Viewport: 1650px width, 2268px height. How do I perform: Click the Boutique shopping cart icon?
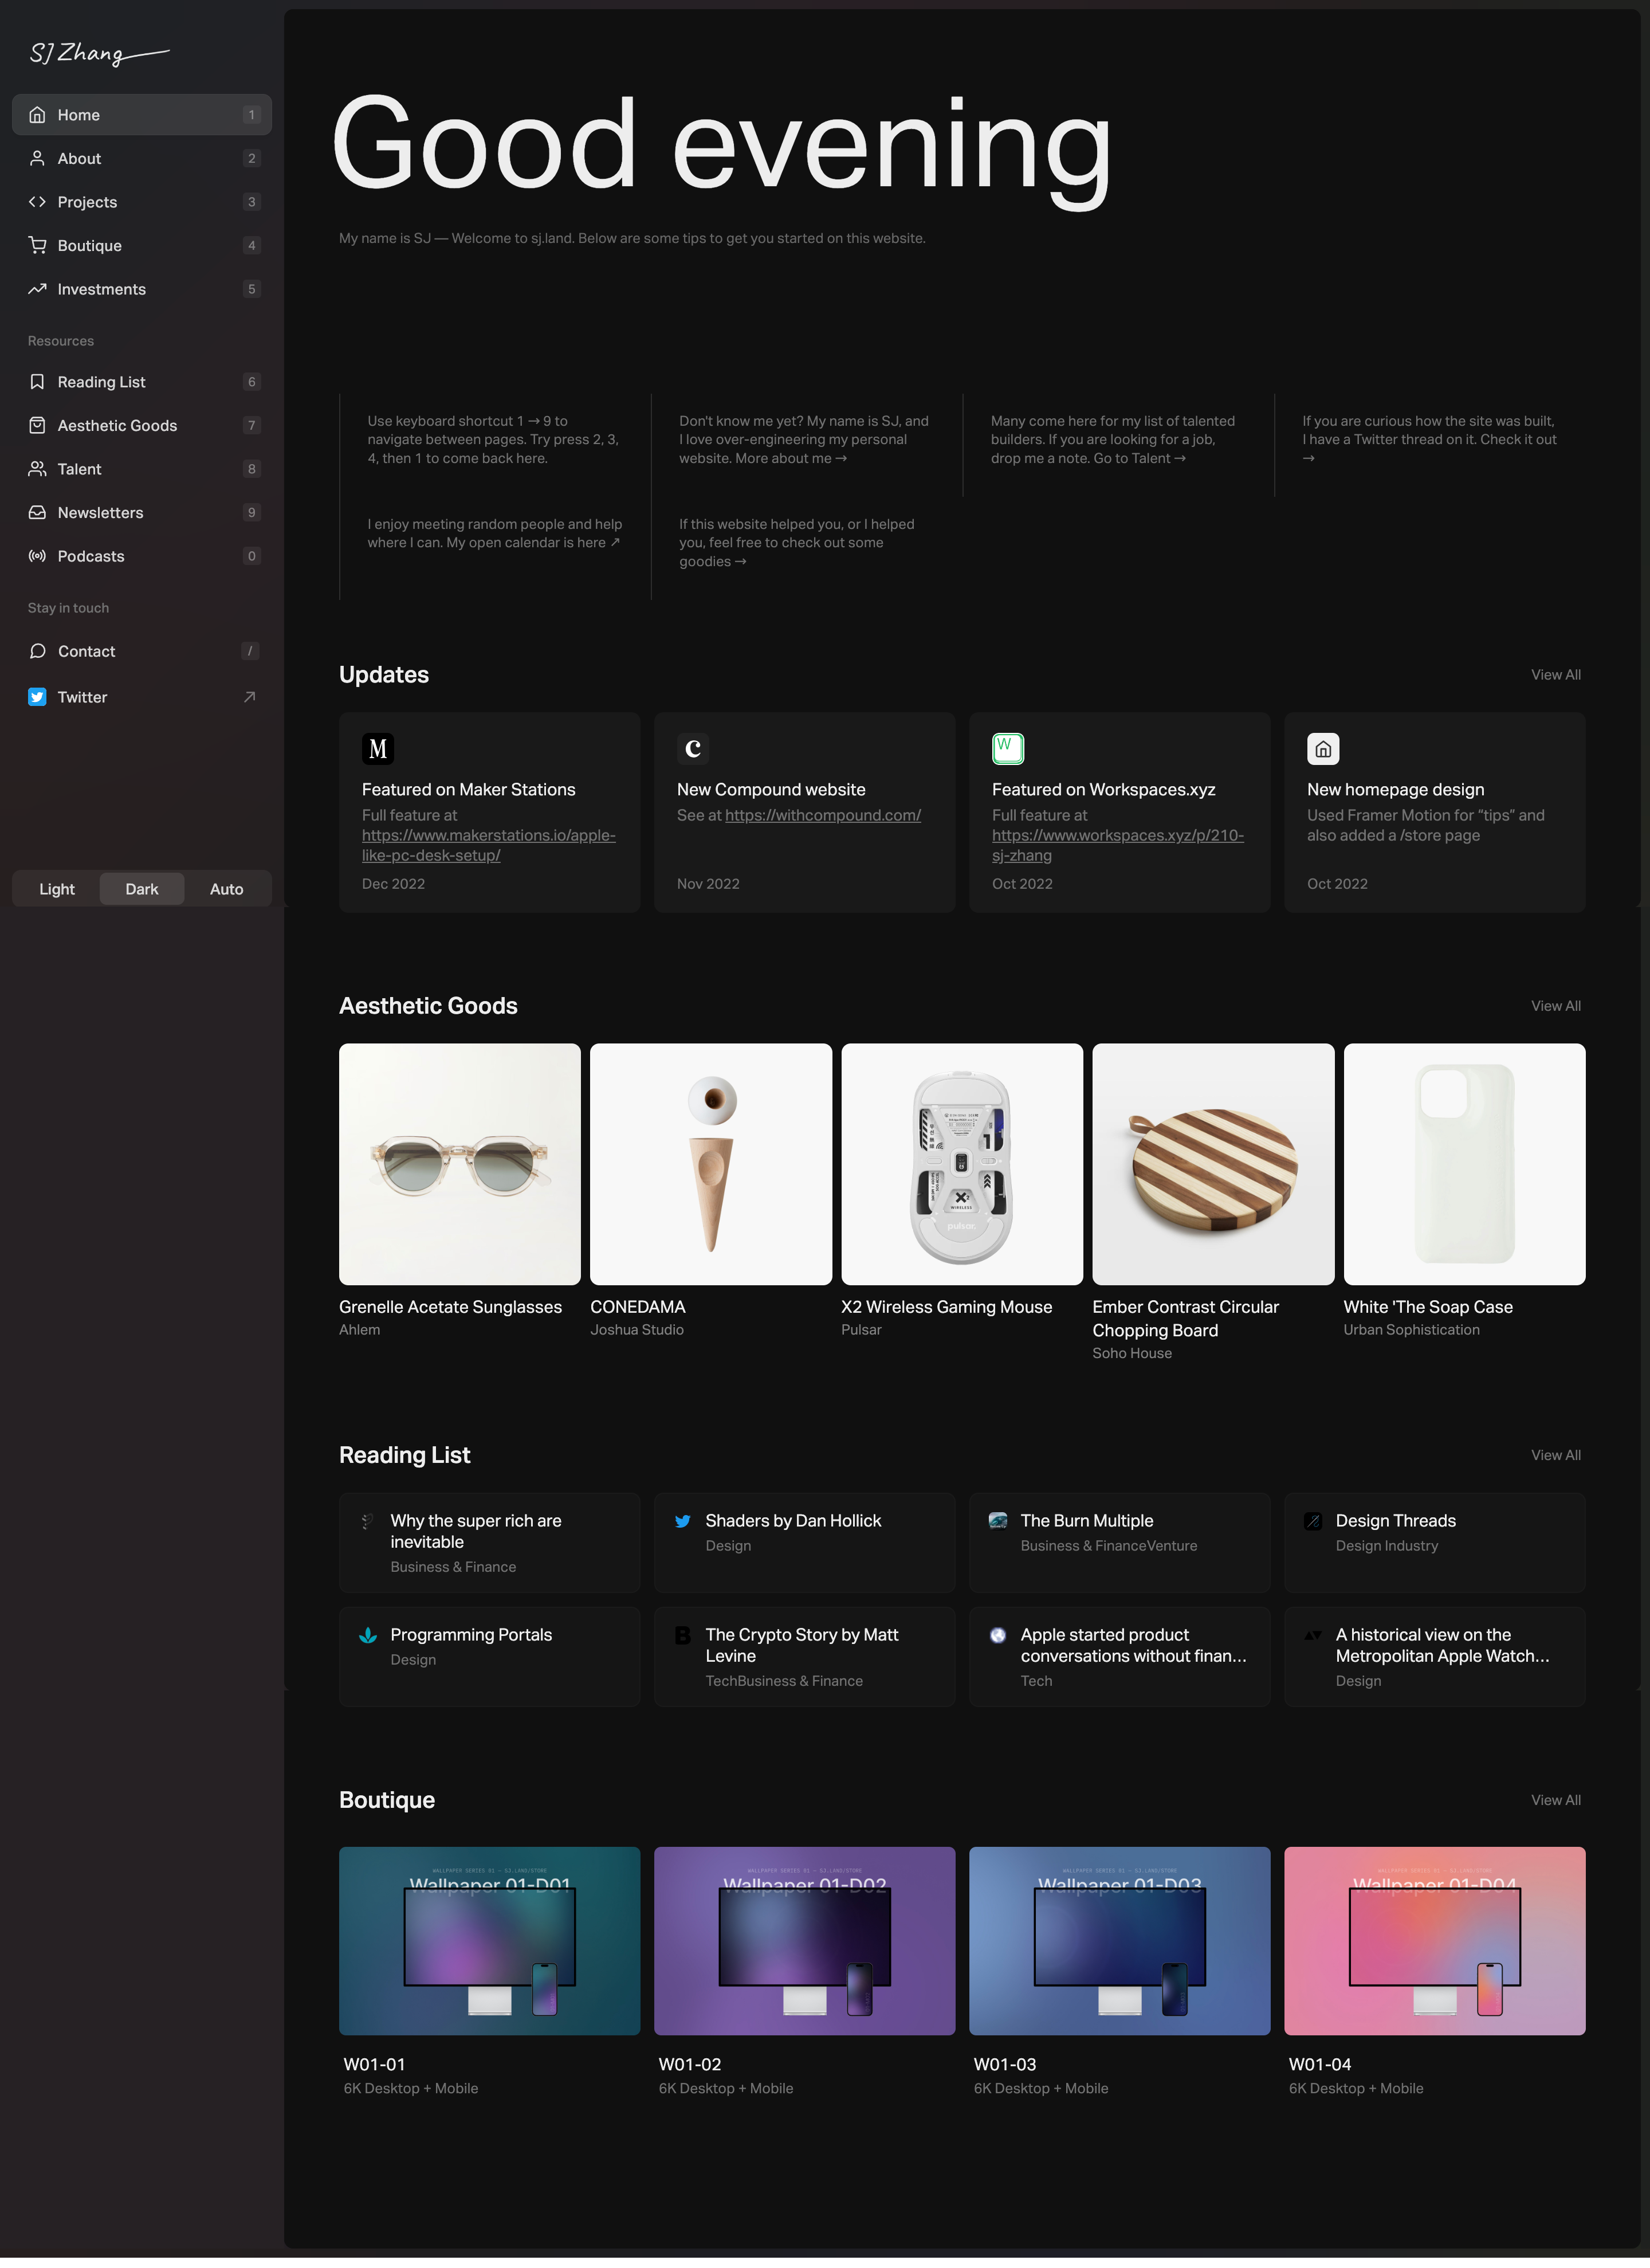37,245
